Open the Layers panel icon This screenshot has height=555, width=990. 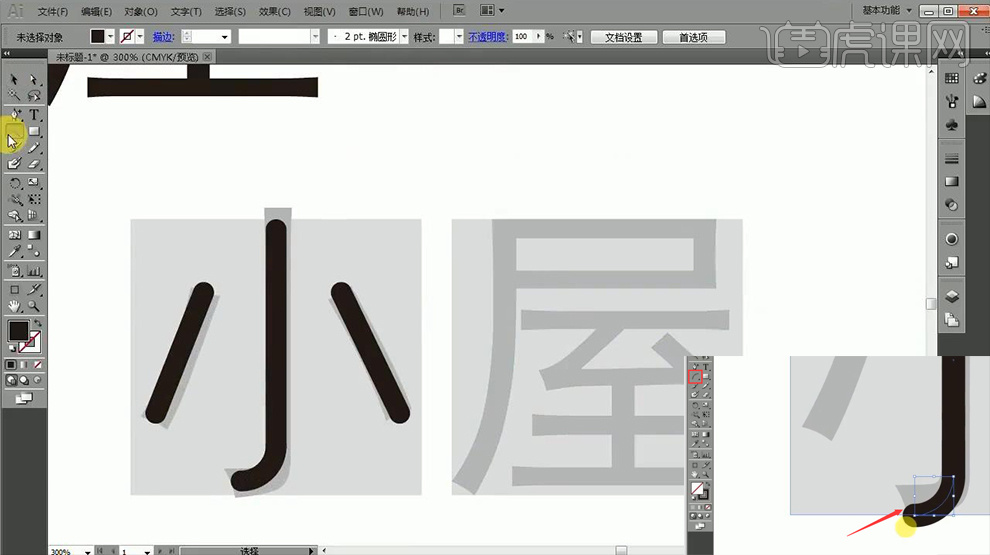pyautogui.click(x=952, y=297)
